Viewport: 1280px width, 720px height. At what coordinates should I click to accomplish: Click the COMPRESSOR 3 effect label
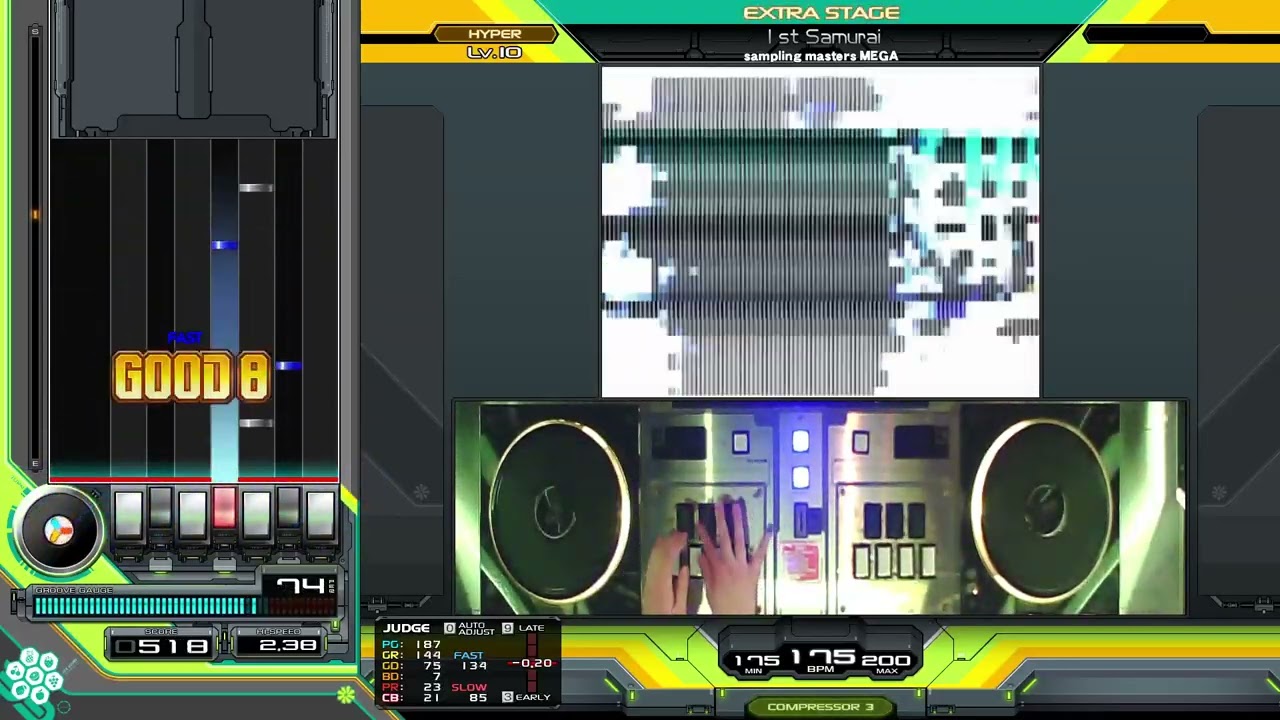click(x=820, y=707)
